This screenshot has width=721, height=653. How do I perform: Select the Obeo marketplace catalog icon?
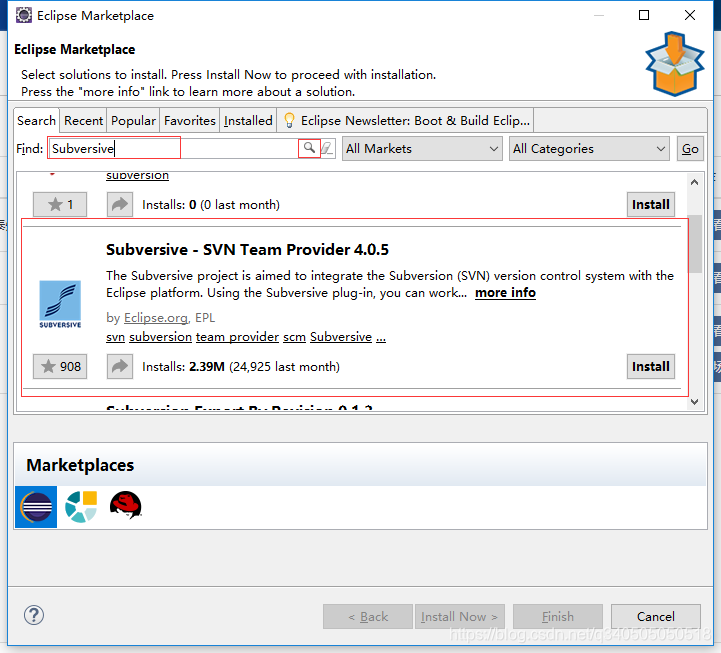[x=81, y=507]
